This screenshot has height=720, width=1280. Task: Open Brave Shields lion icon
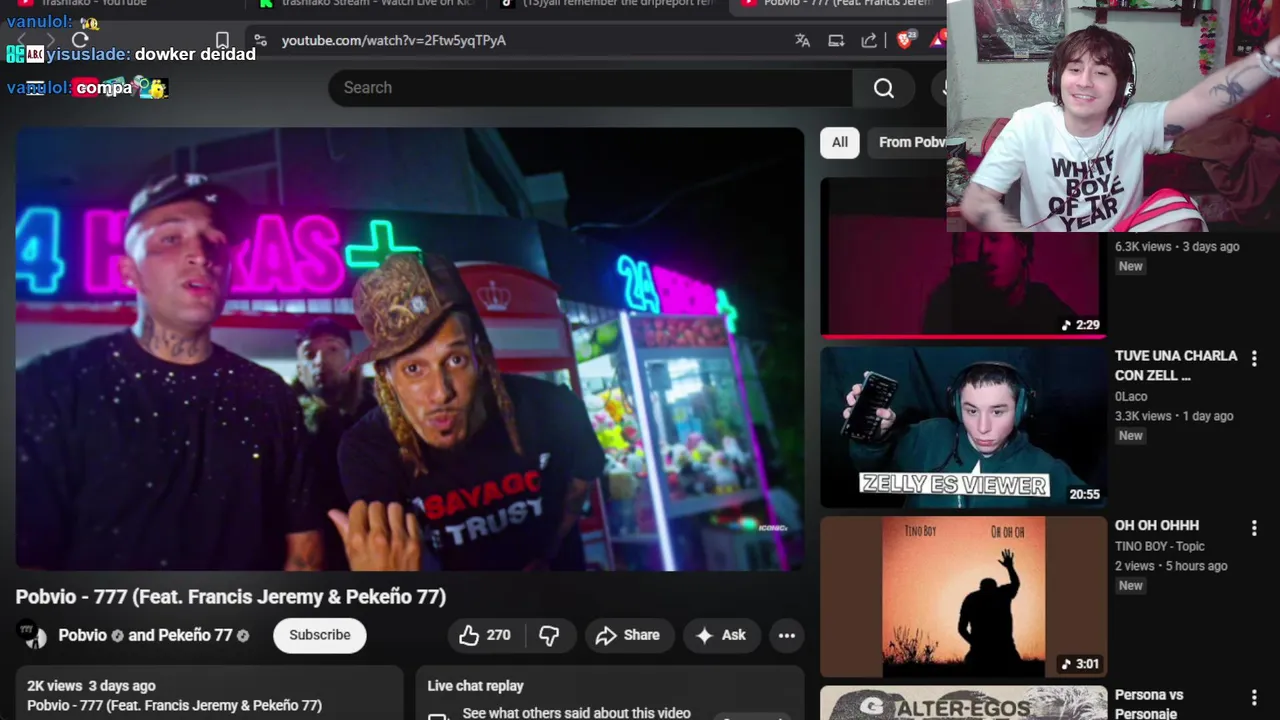(x=905, y=40)
